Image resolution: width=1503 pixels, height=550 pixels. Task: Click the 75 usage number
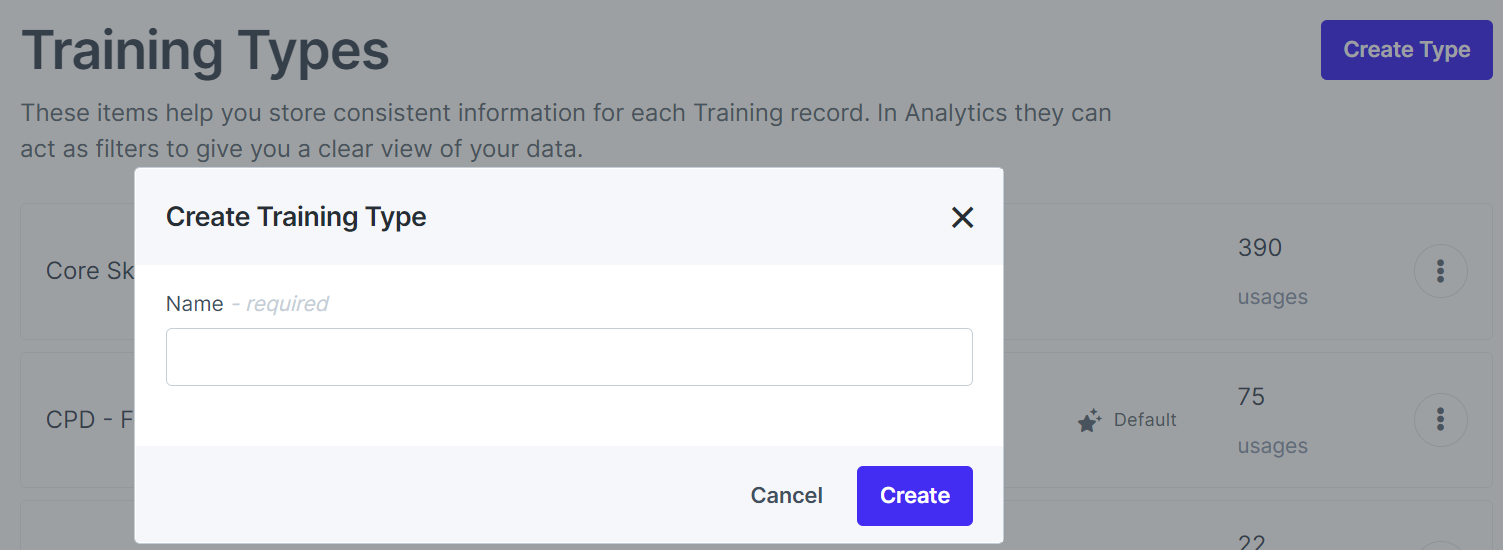[x=1251, y=397]
